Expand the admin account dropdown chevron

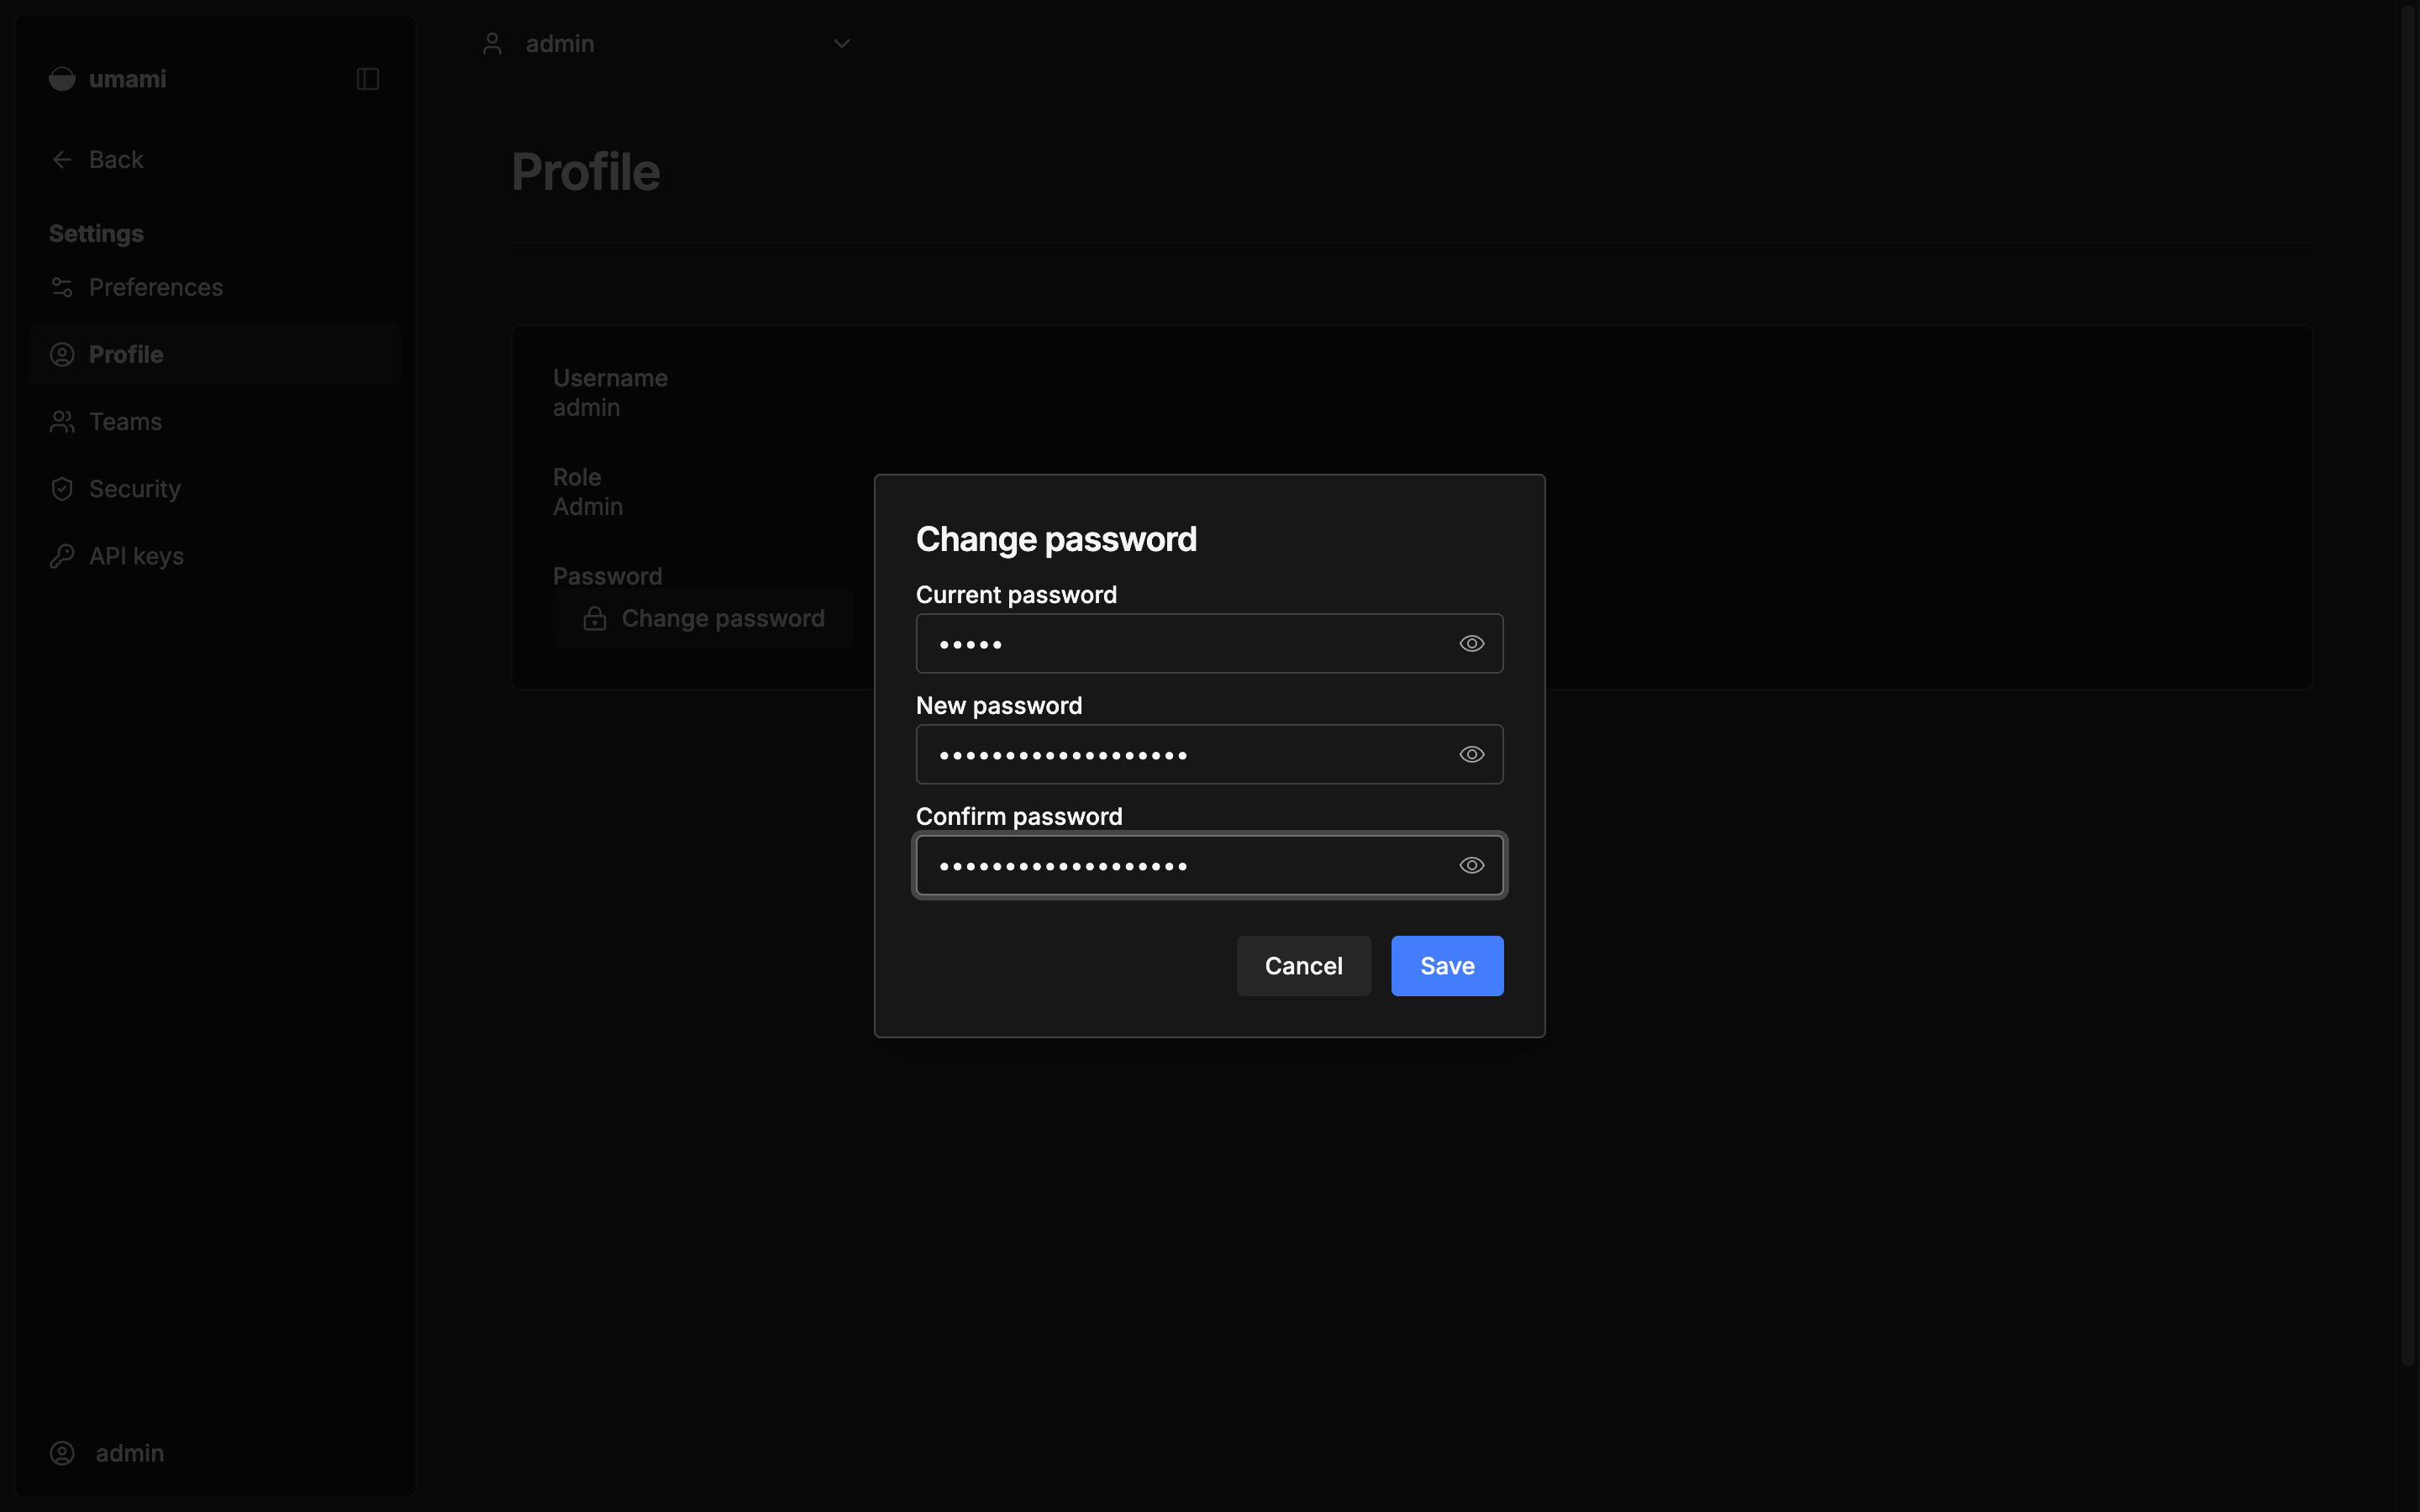pos(842,44)
